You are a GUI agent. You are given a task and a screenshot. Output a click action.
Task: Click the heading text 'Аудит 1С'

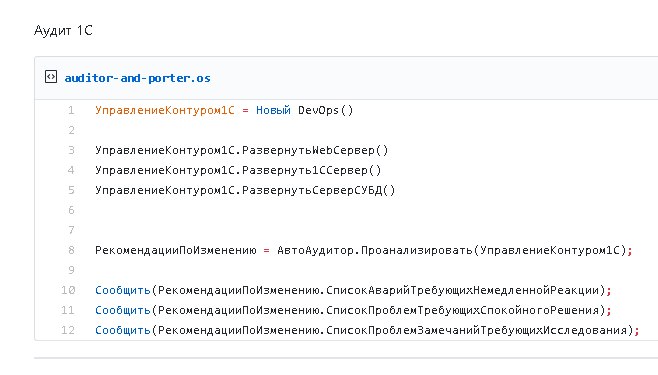click(63, 31)
